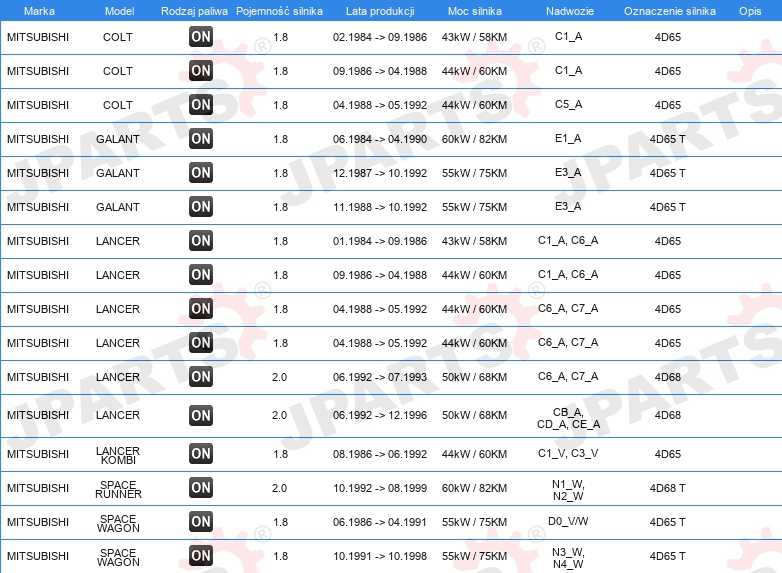The image size is (782, 573).
Task: Click the Model column header
Action: 119,11
